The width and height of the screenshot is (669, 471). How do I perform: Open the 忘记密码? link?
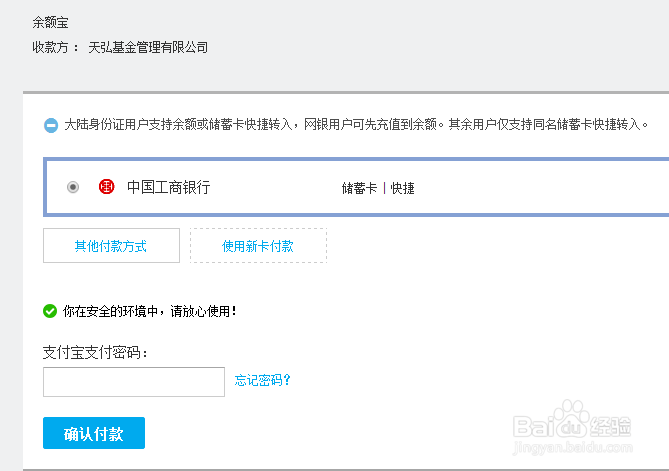[263, 380]
